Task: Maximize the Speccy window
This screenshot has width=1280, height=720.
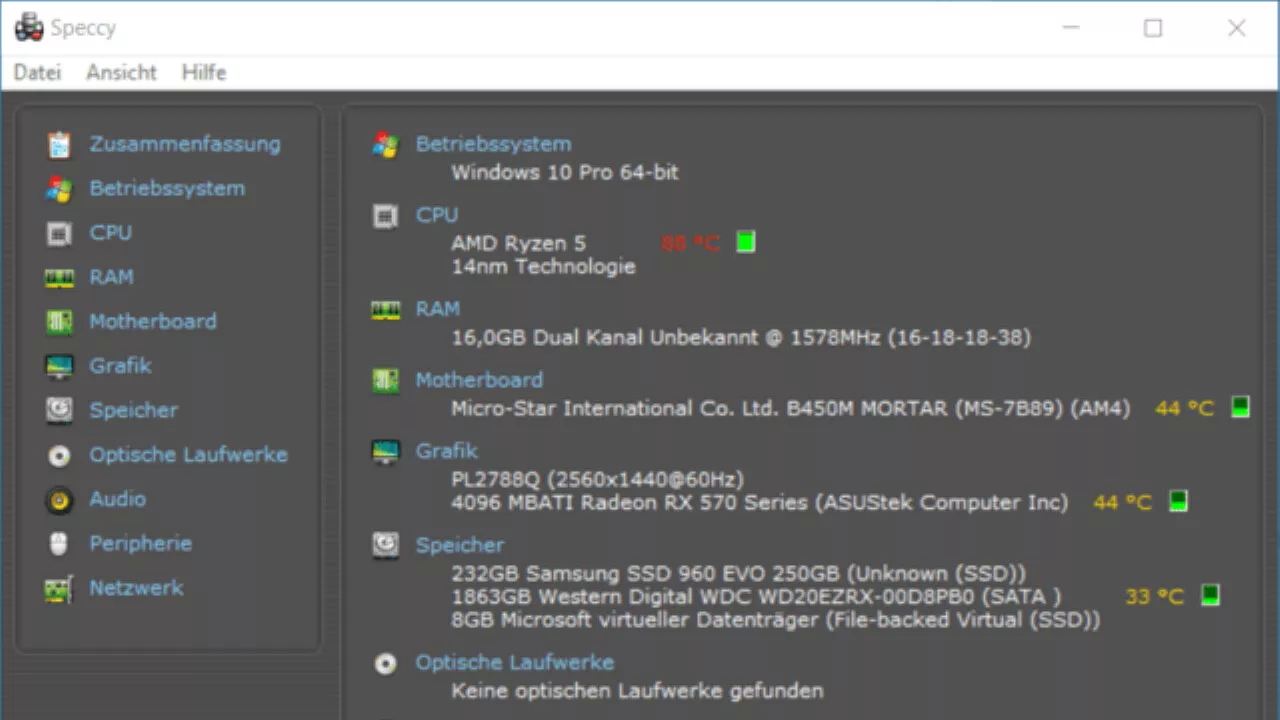Action: (1153, 28)
